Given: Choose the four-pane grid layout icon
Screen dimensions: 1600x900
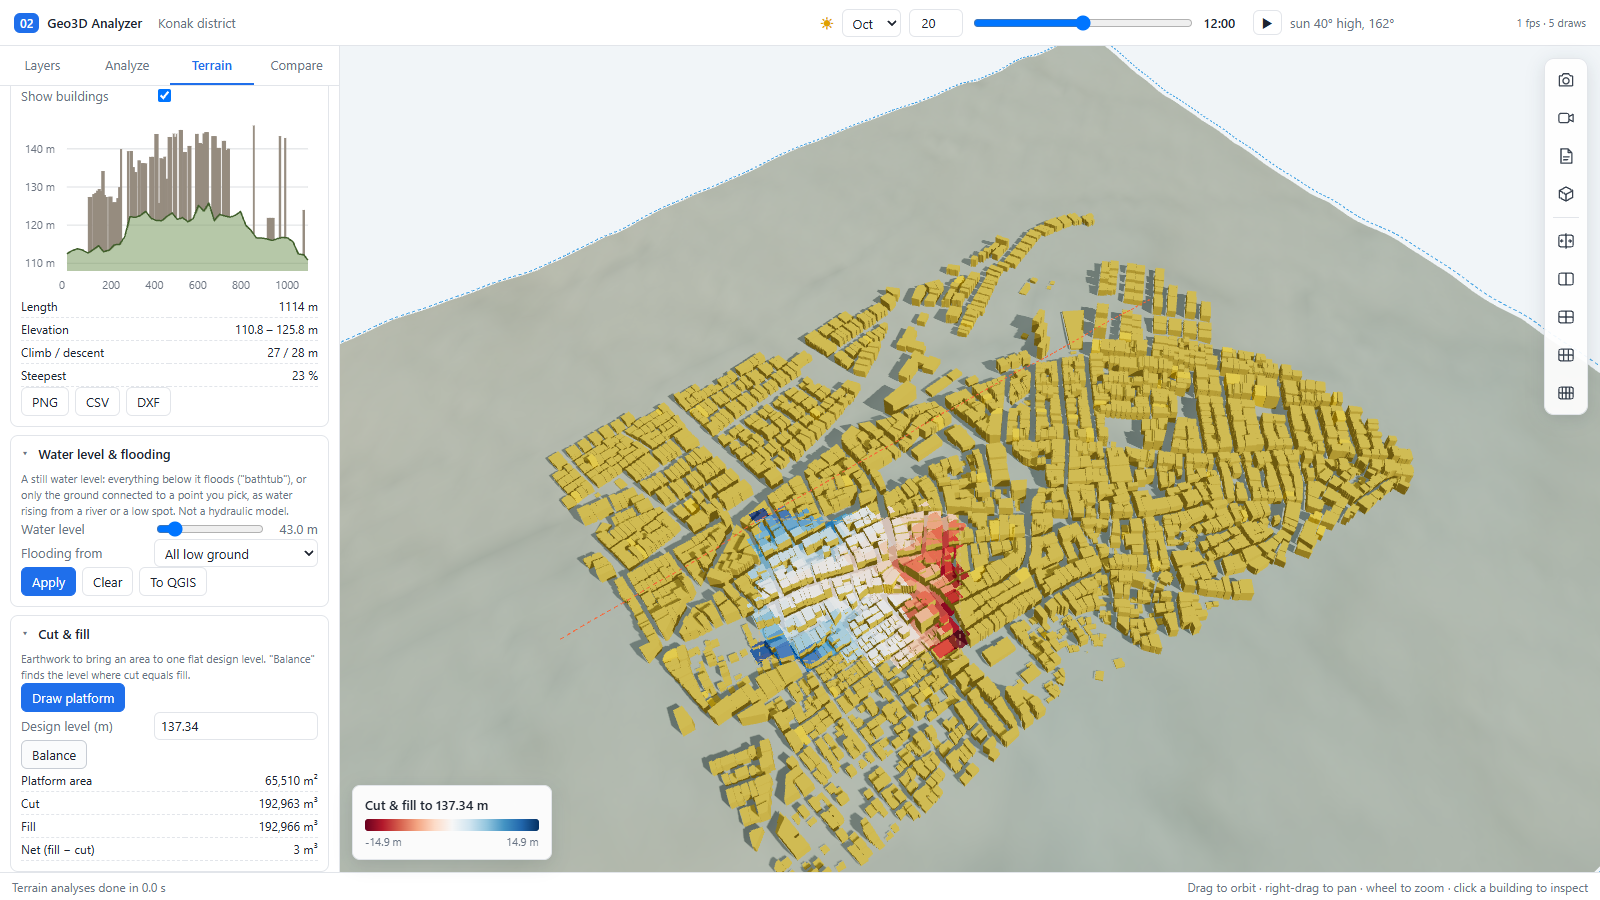Looking at the screenshot, I should coord(1566,317).
